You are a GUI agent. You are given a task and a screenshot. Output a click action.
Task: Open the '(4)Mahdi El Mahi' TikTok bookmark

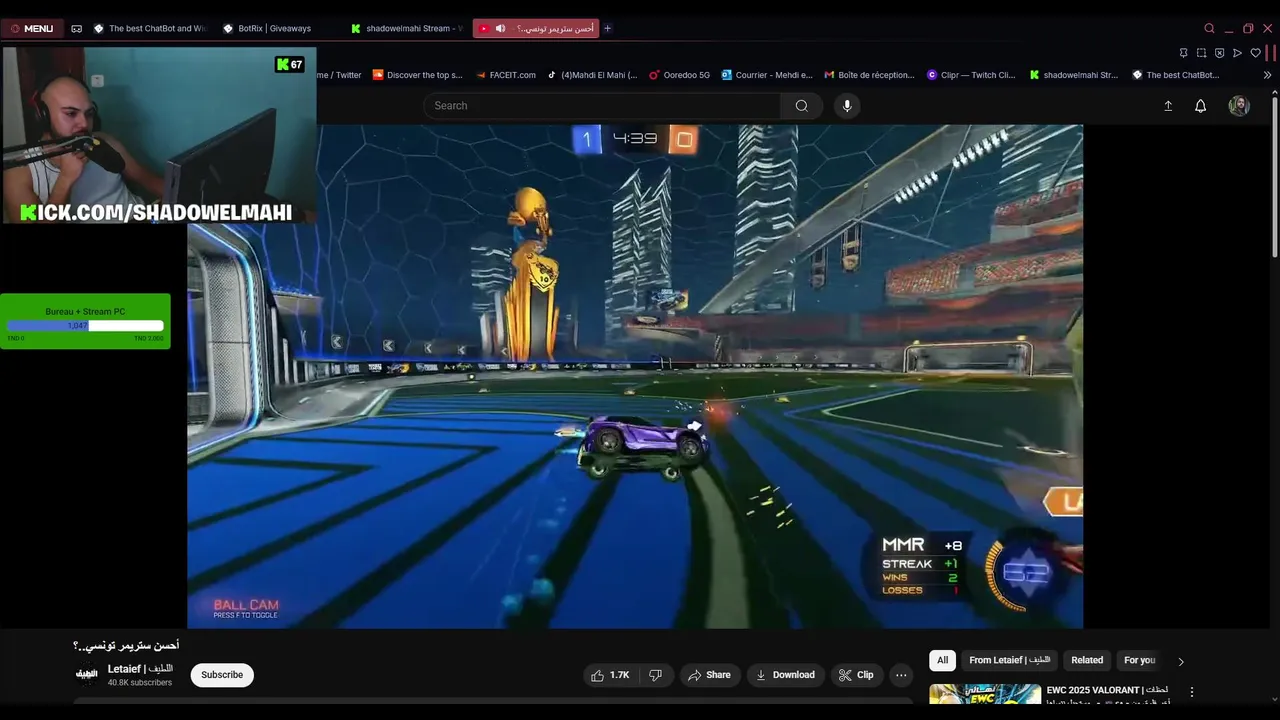(591, 75)
